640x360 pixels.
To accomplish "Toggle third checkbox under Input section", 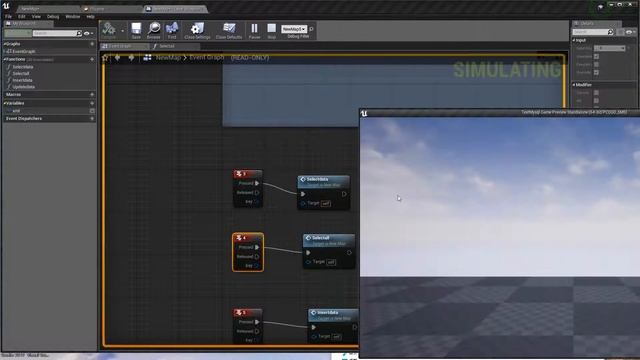I will coord(596,73).
